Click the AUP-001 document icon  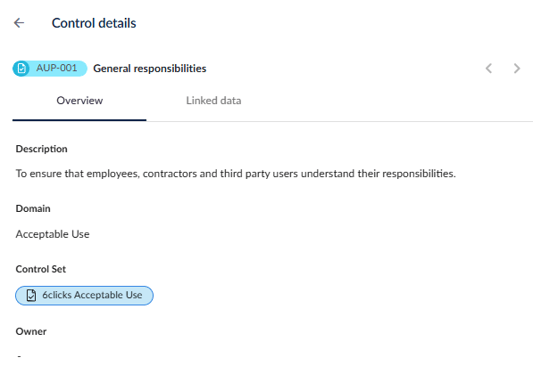(21, 68)
